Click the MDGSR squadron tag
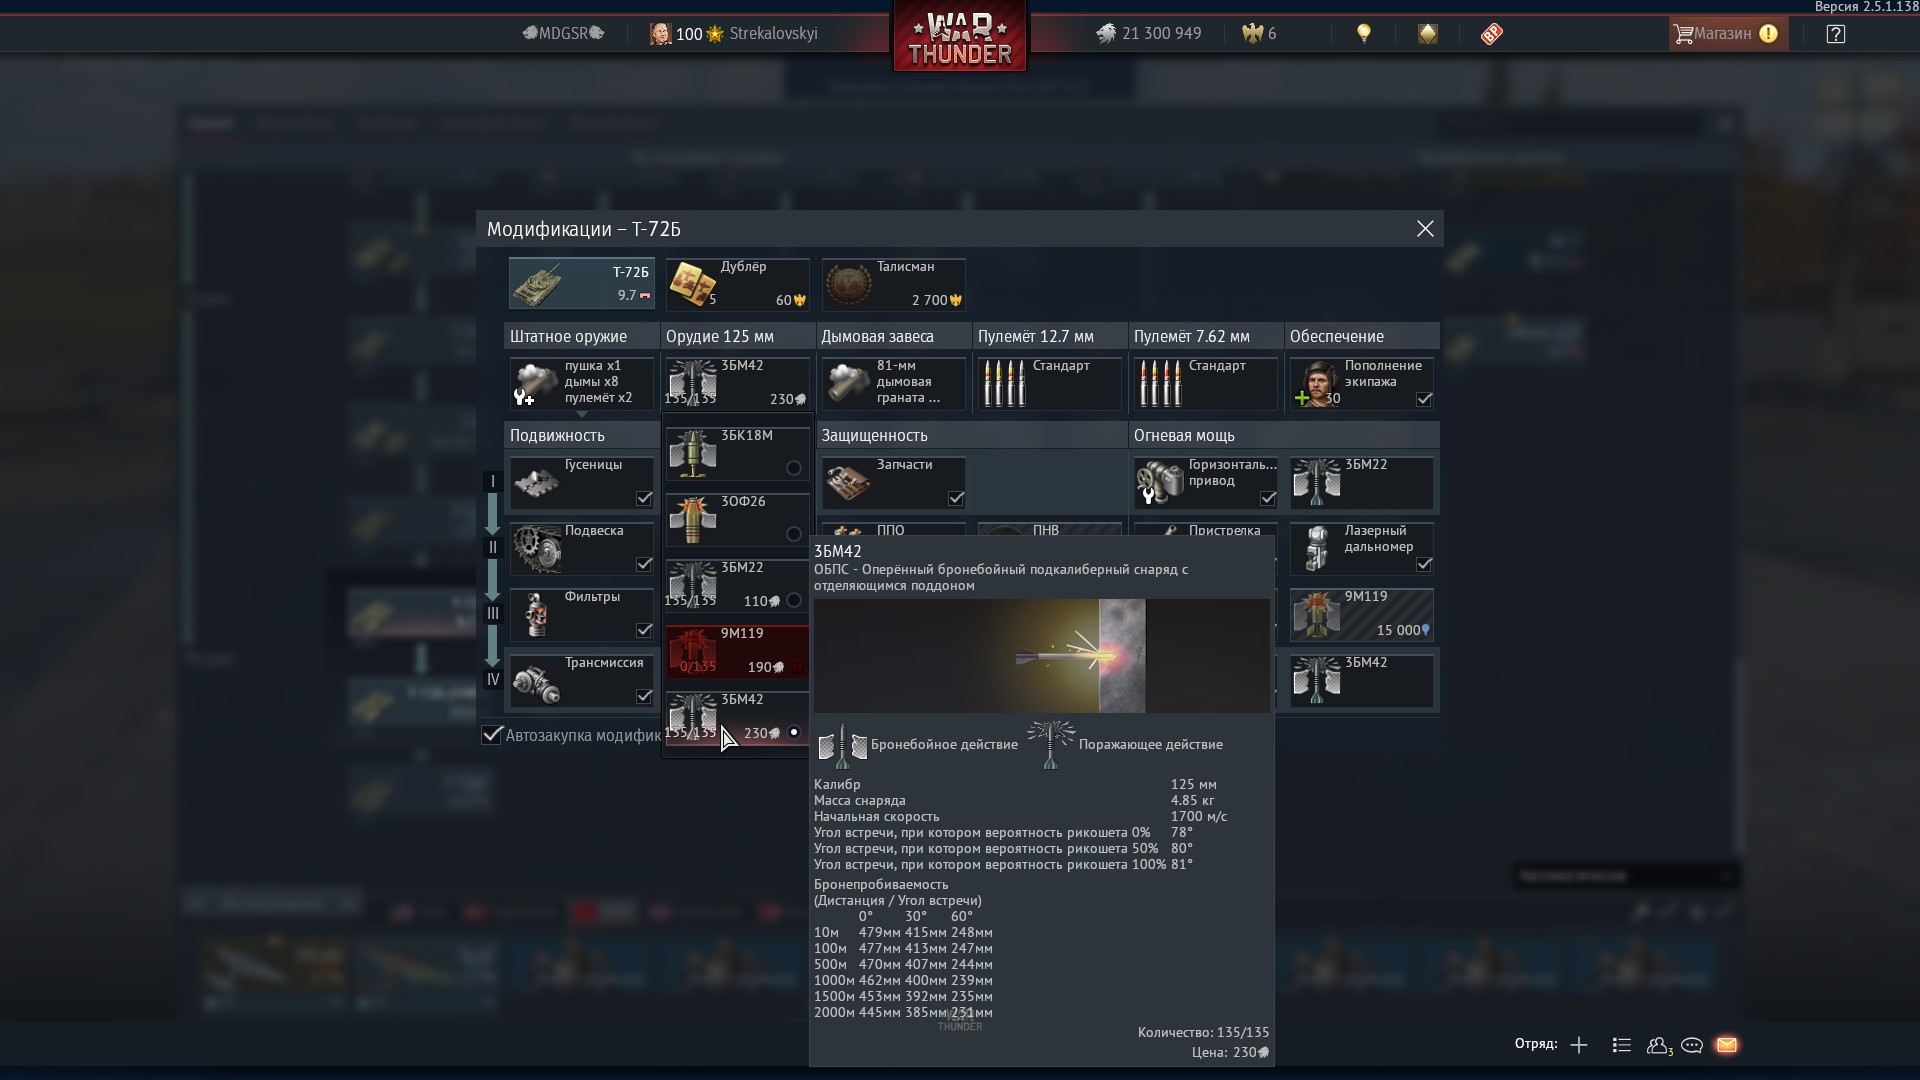Image resolution: width=1920 pixels, height=1080 pixels. click(564, 34)
